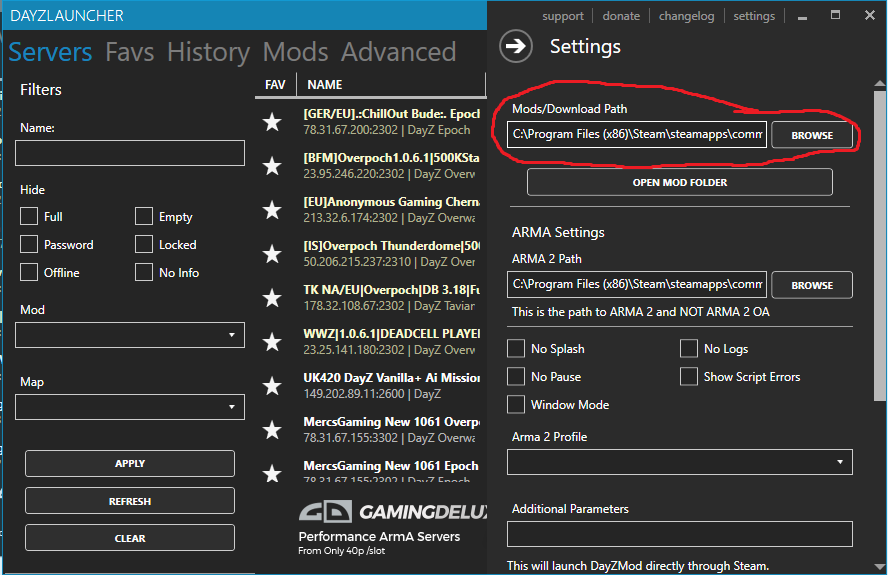Click the Open Mod Folder button
Viewport: 888px width, 575px height.
pos(679,182)
